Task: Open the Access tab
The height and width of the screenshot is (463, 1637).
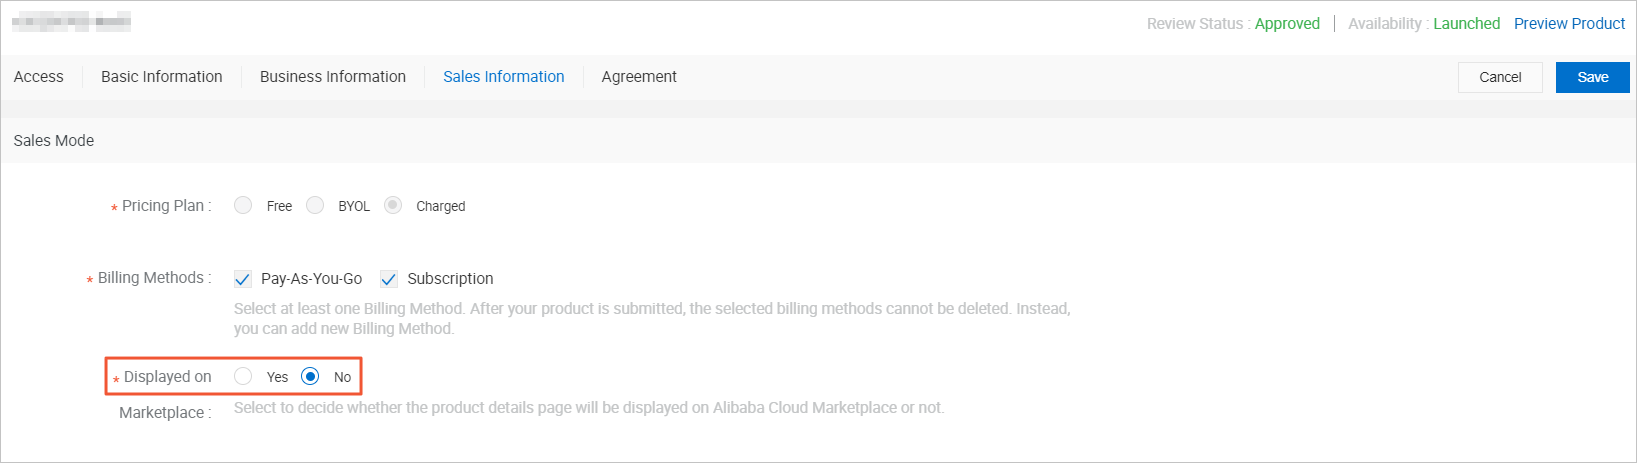Action: [39, 77]
